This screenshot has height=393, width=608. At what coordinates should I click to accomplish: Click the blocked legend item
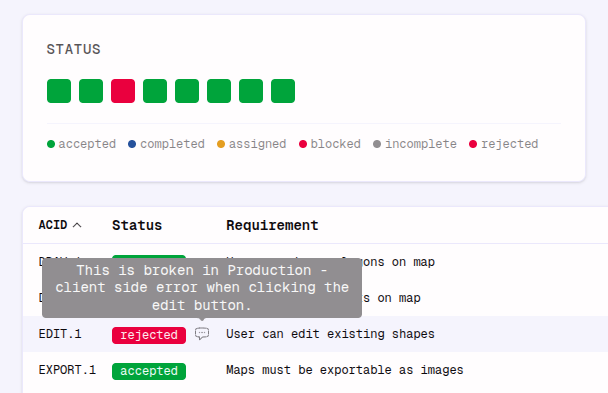point(330,144)
